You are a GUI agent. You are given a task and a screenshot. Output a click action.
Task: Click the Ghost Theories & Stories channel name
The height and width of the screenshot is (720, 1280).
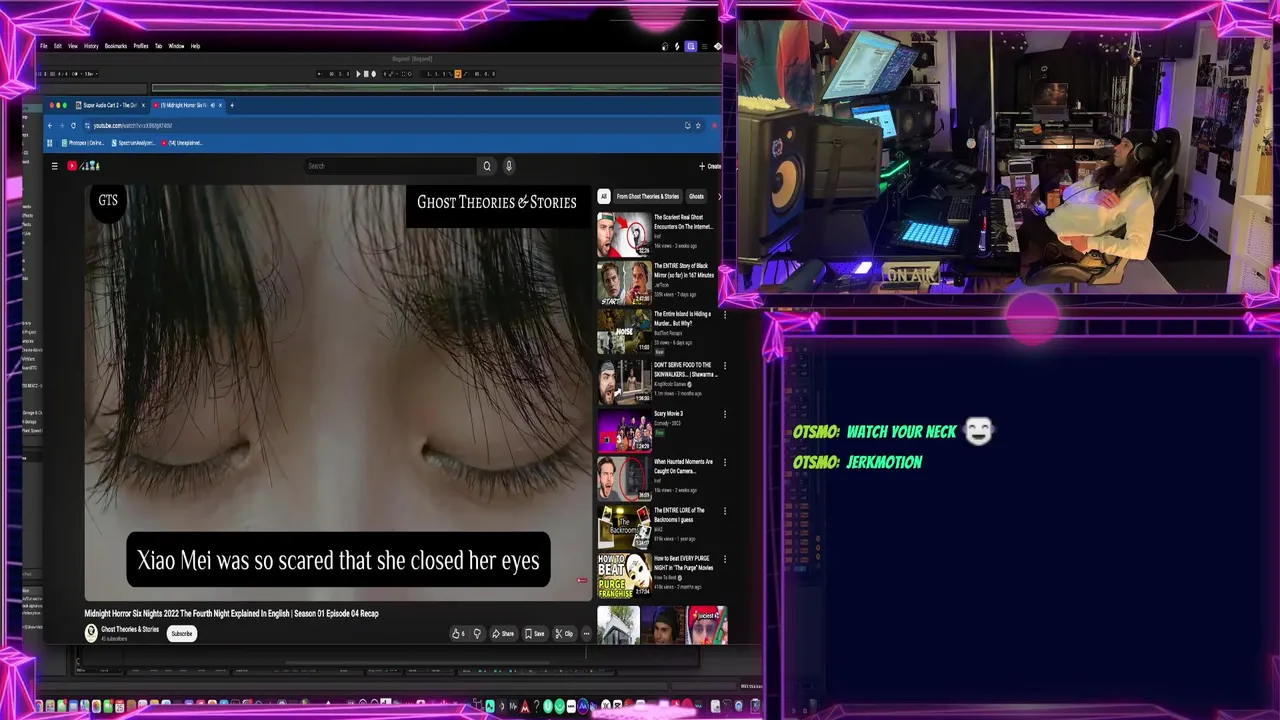pos(130,629)
